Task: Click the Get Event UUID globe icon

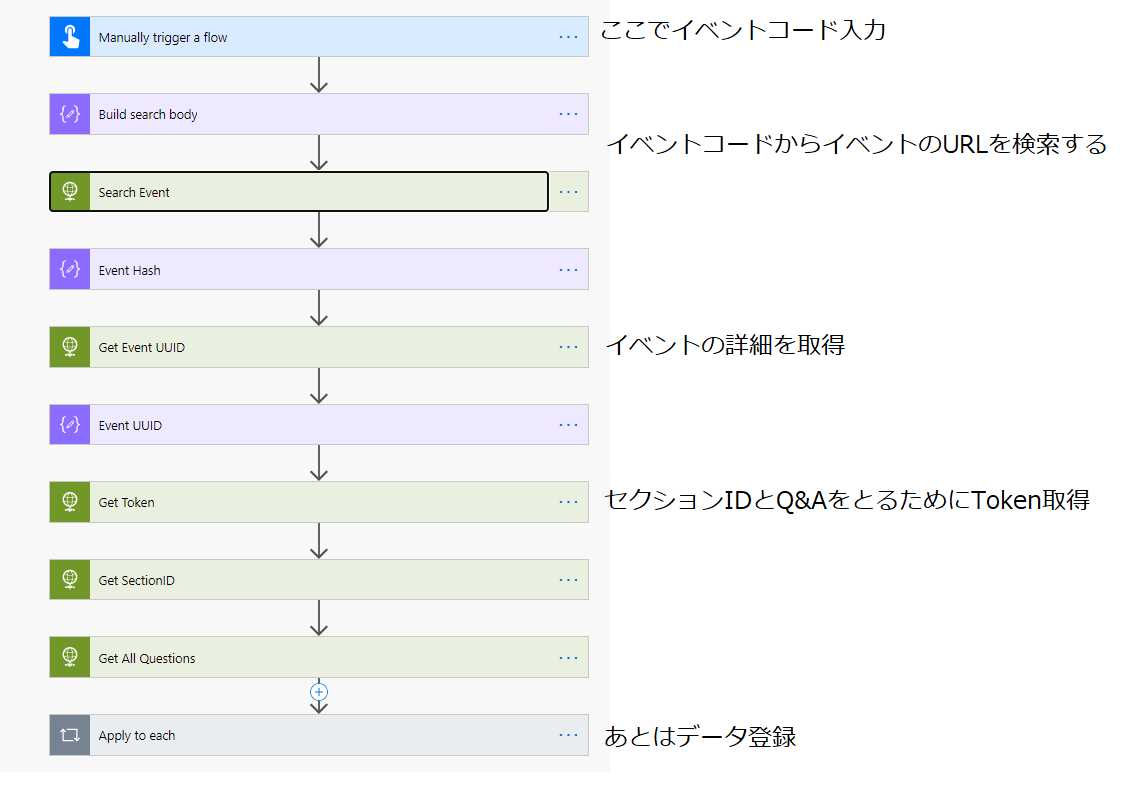Action: click(70, 347)
